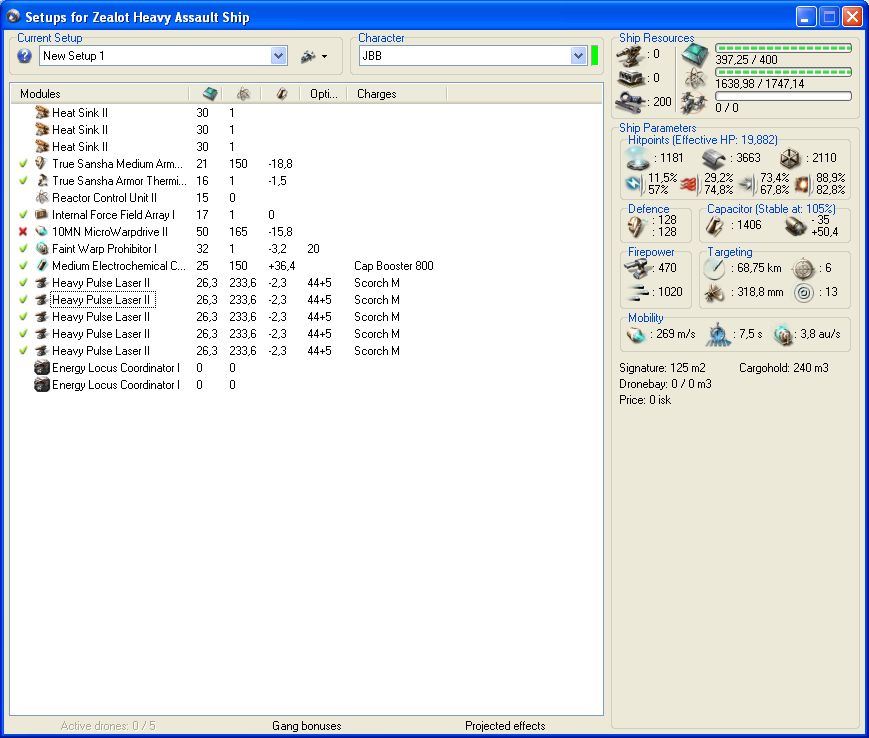
Task: Click the explosive resistance icon
Action: pos(803,183)
